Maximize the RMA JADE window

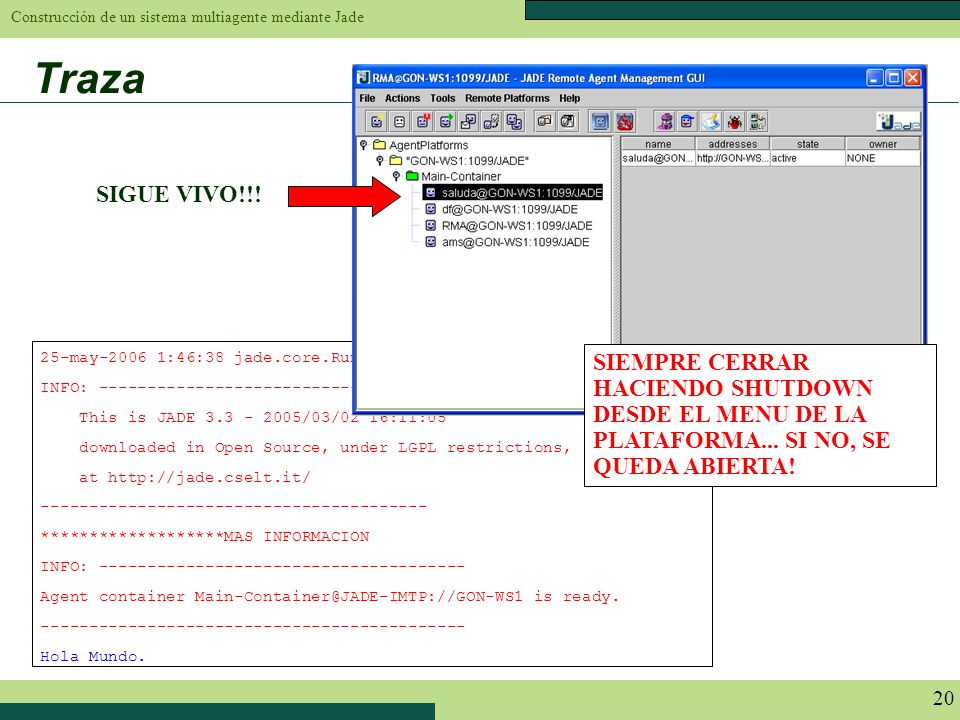(894, 78)
